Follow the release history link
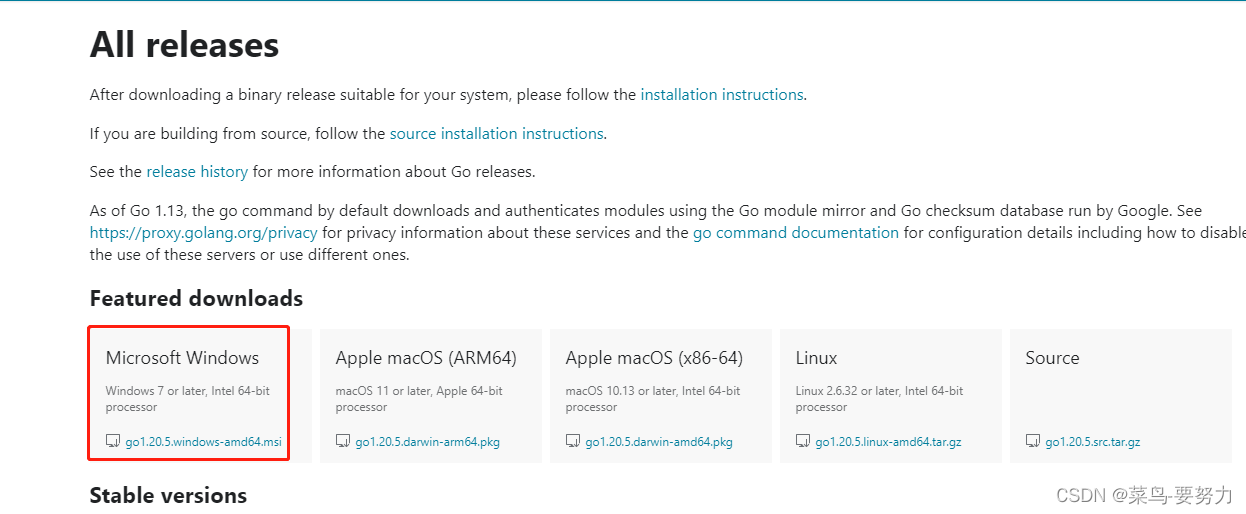The image size is (1246, 514). tap(197, 172)
